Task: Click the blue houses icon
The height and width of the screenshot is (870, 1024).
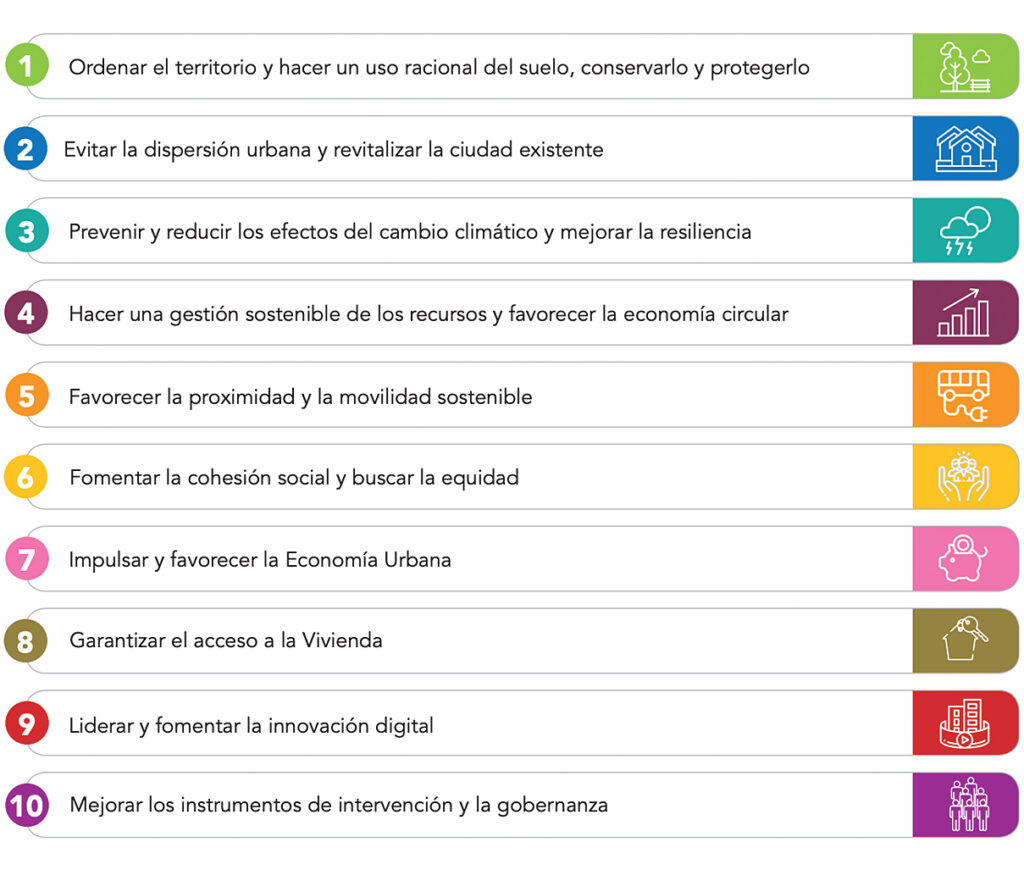Action: 964,149
